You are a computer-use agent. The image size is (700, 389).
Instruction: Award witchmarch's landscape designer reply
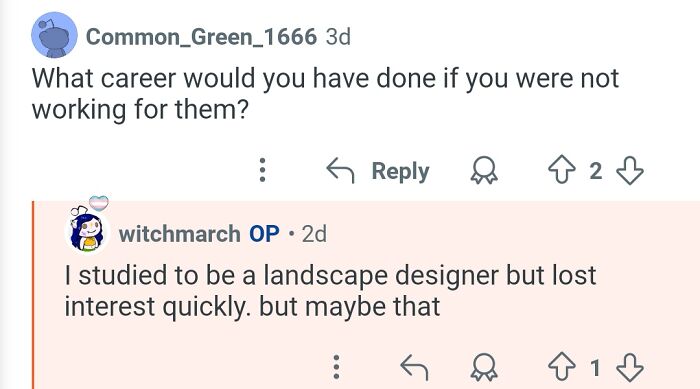coord(484,368)
